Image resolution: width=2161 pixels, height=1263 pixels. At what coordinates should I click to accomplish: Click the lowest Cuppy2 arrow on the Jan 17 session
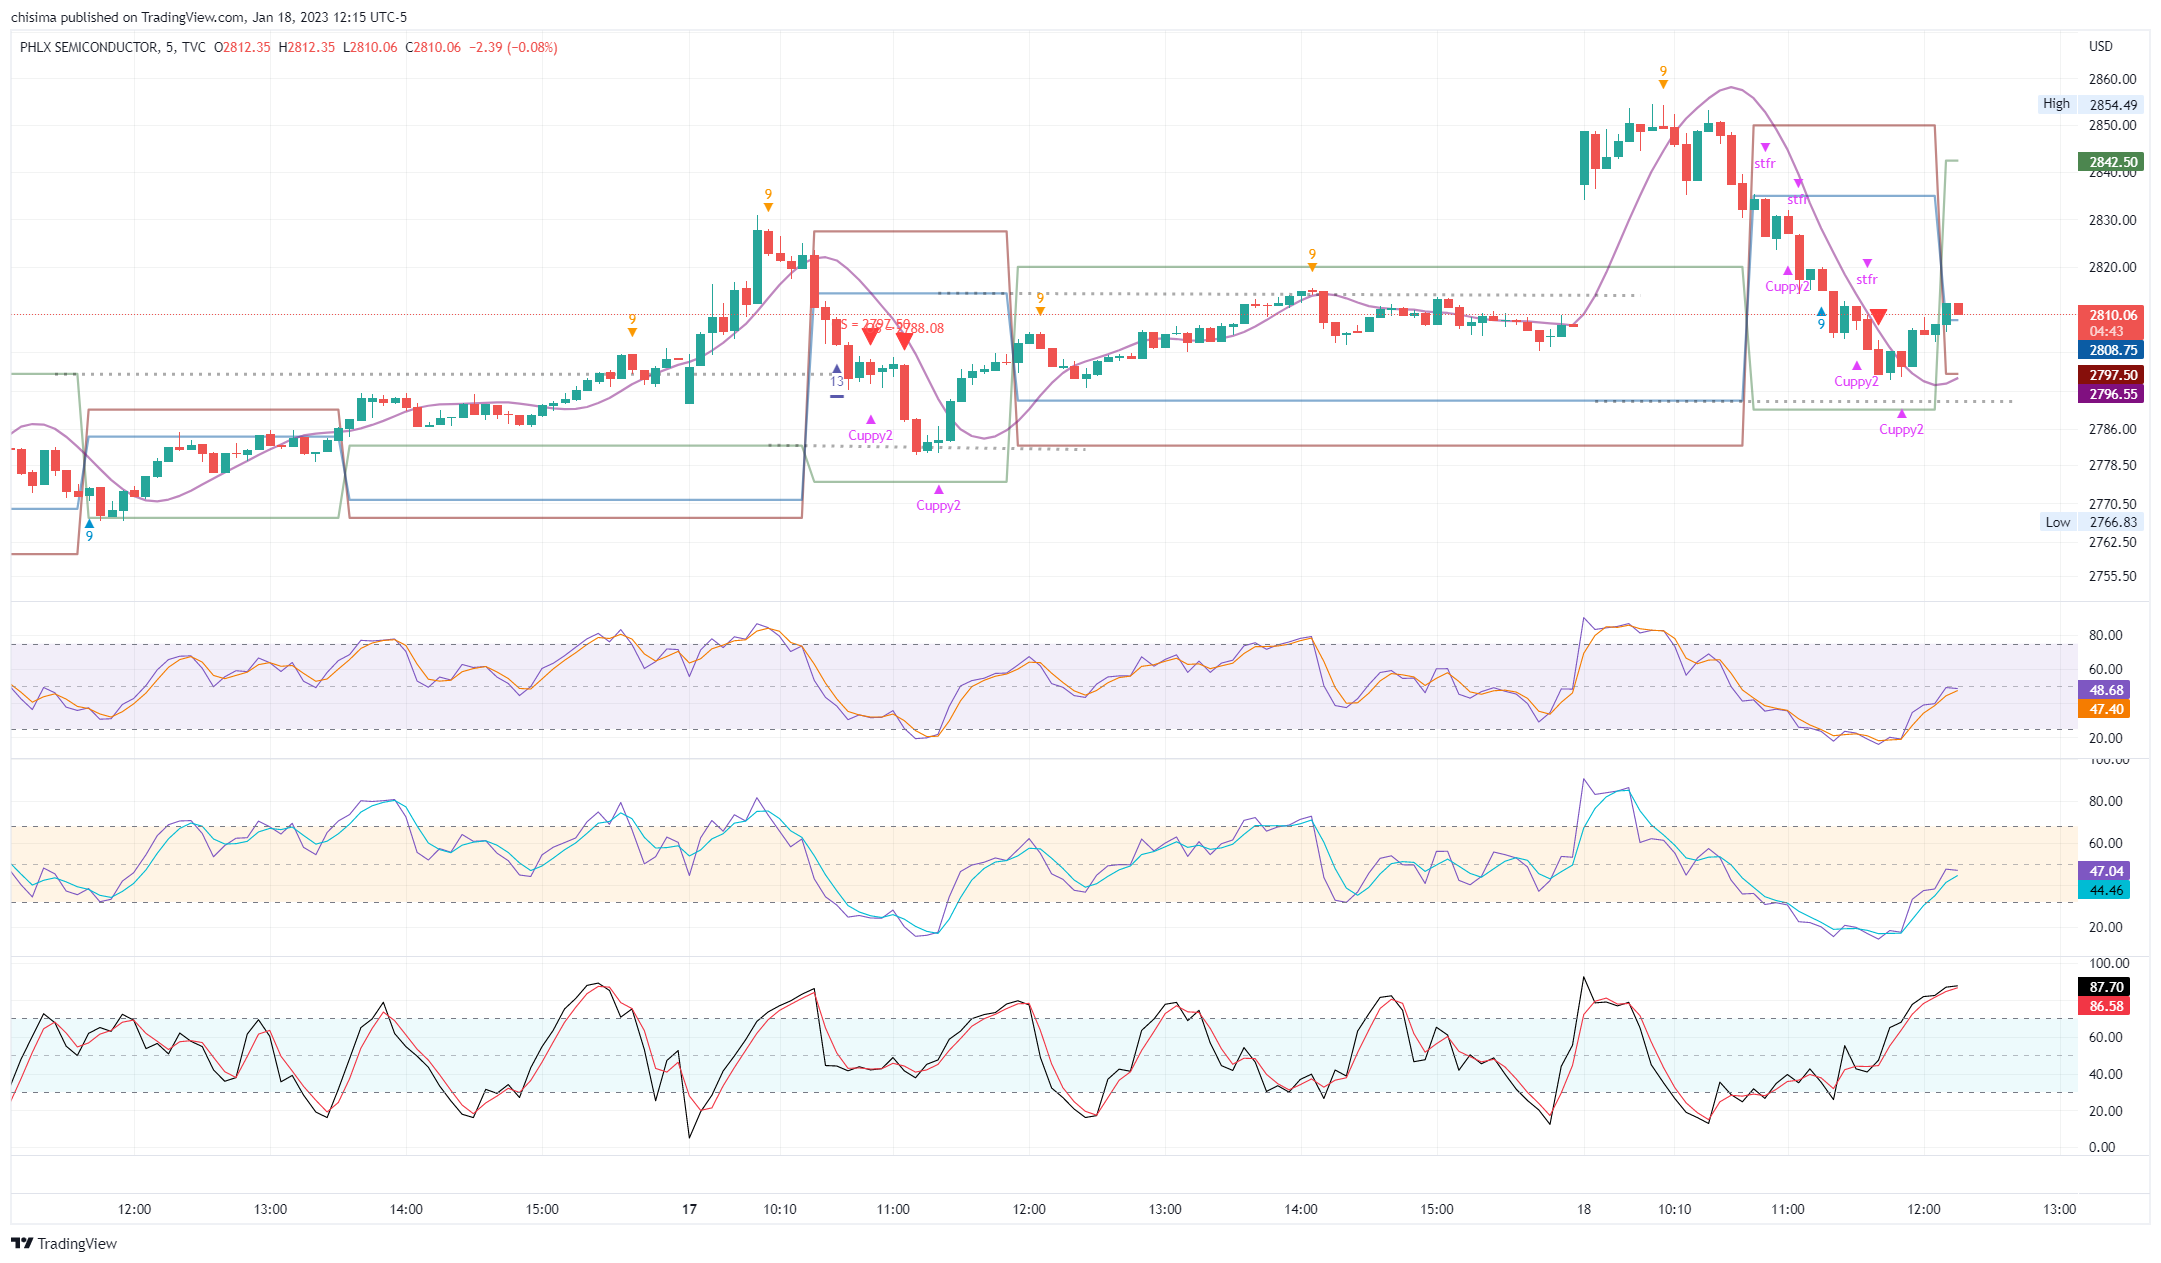click(938, 490)
